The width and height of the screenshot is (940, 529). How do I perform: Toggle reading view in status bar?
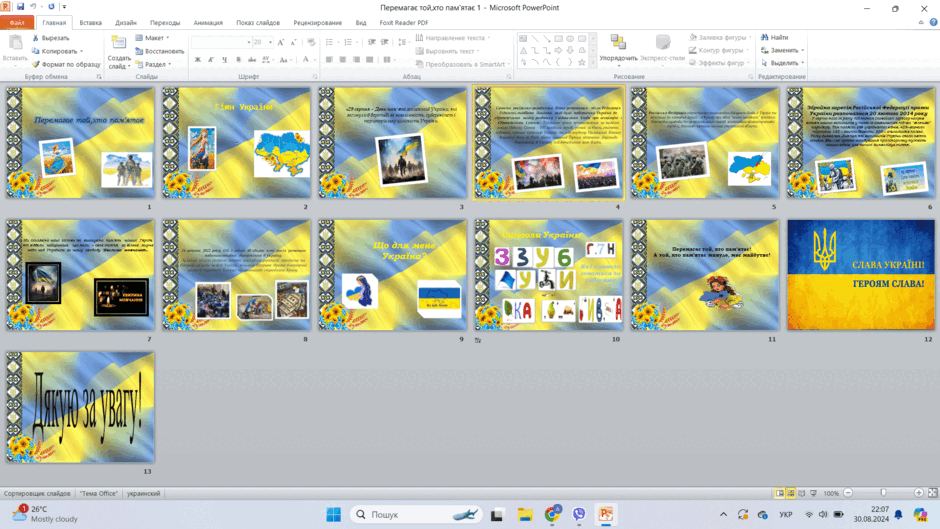point(802,493)
